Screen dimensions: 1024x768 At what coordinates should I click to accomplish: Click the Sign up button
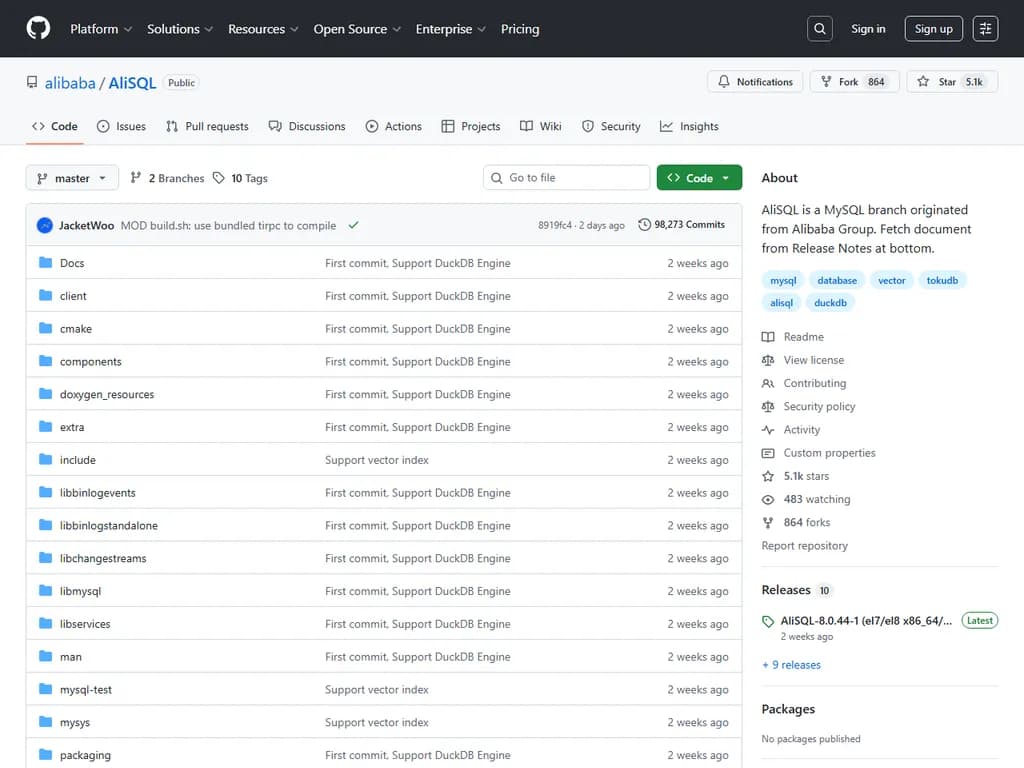tap(933, 29)
